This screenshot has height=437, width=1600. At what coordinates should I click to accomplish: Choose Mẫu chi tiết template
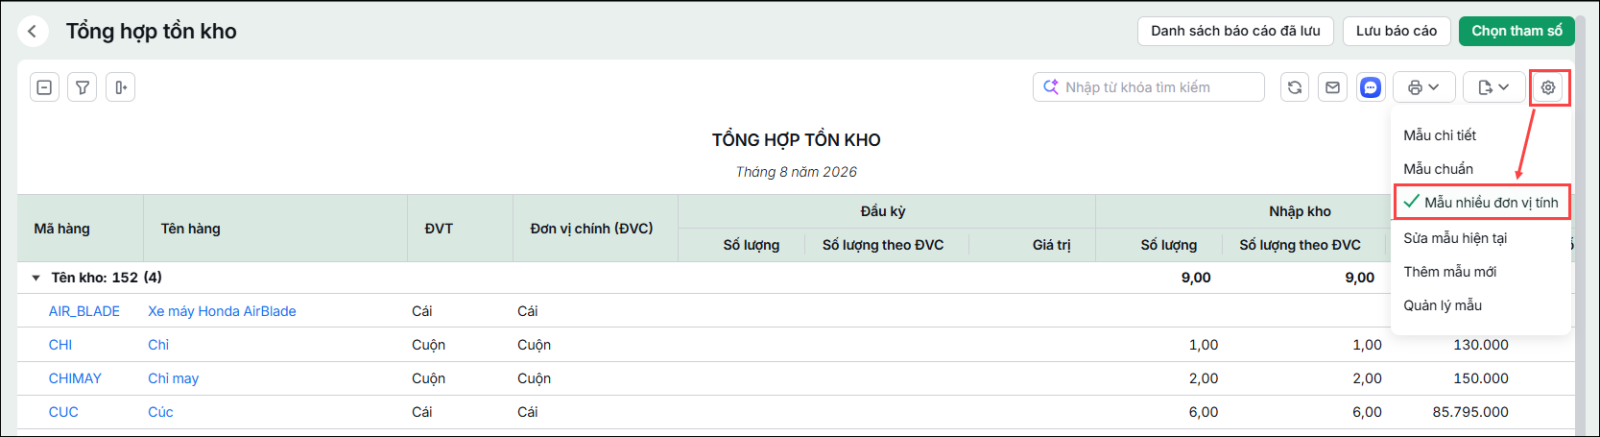(1440, 135)
